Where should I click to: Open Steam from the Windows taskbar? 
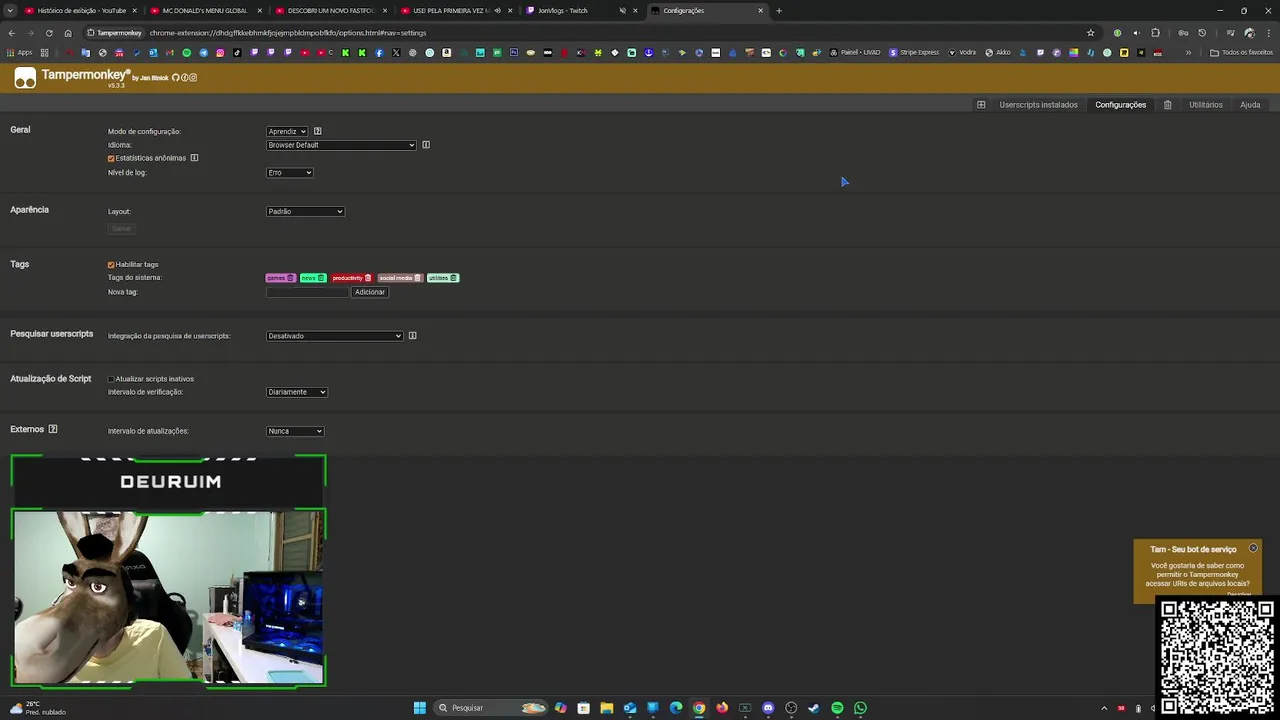pos(814,708)
